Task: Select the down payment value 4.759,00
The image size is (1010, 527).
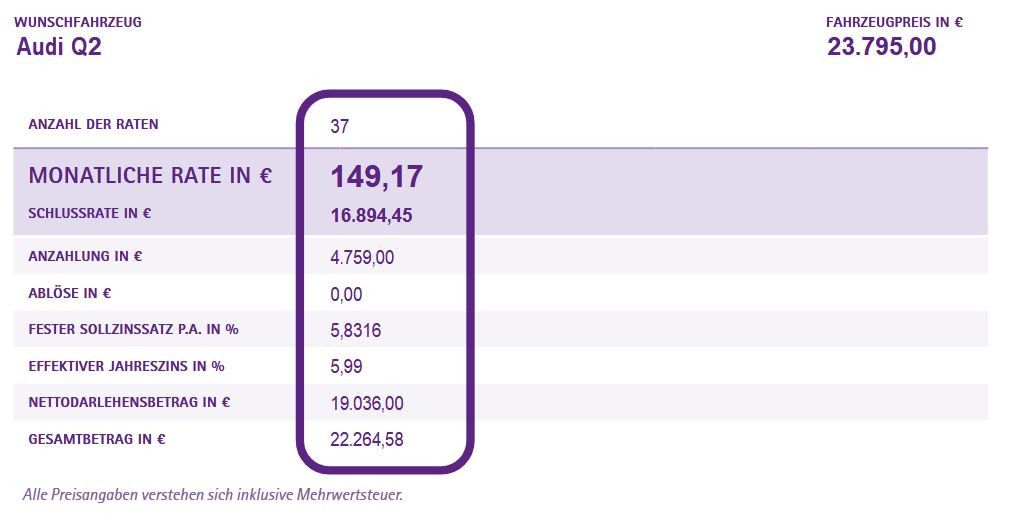Action: (x=362, y=258)
